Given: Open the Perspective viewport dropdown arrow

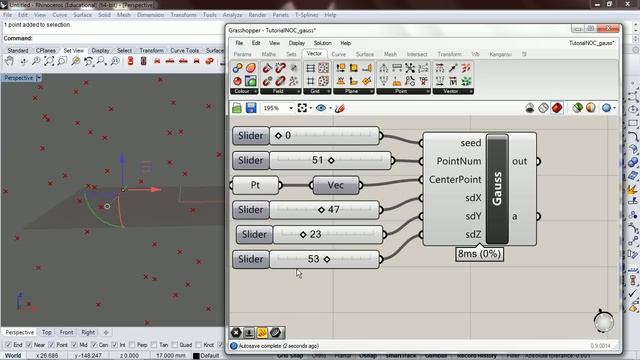Looking at the screenshot, I should point(39,78).
